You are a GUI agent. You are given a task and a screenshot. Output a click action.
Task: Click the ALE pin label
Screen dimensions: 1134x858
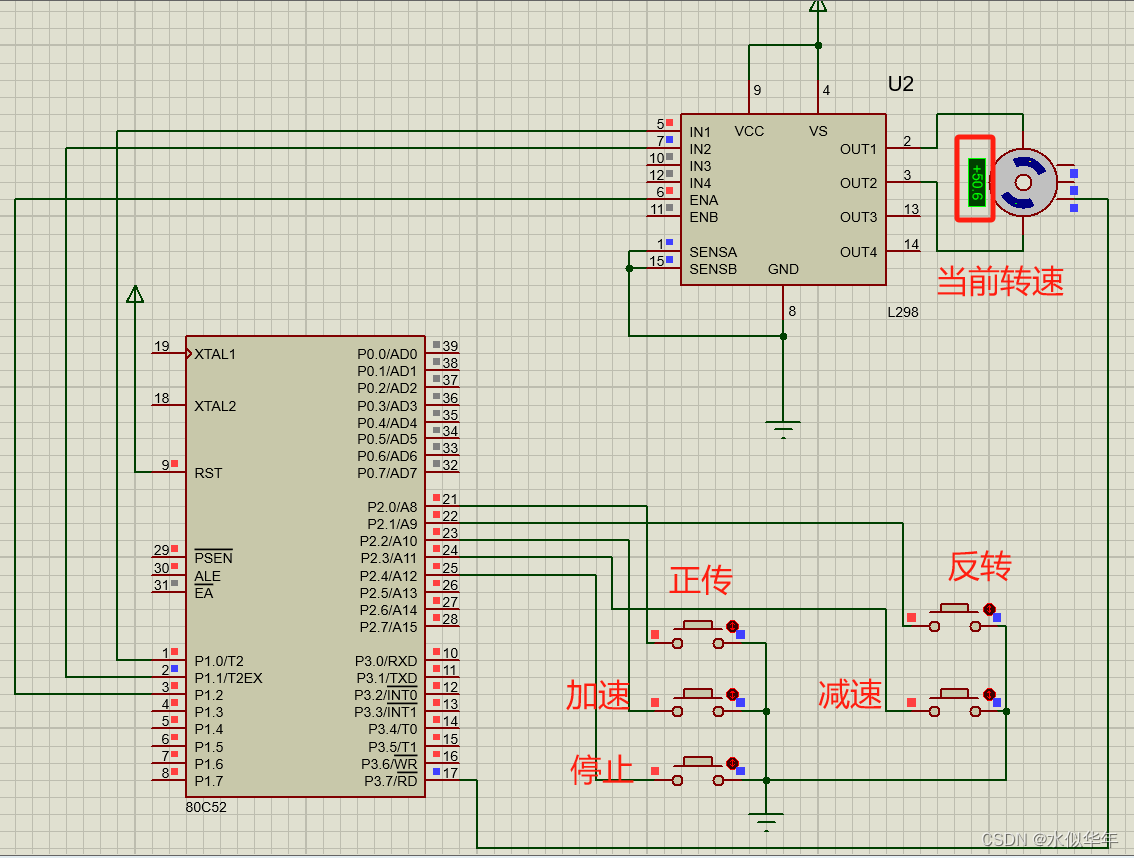(208, 577)
